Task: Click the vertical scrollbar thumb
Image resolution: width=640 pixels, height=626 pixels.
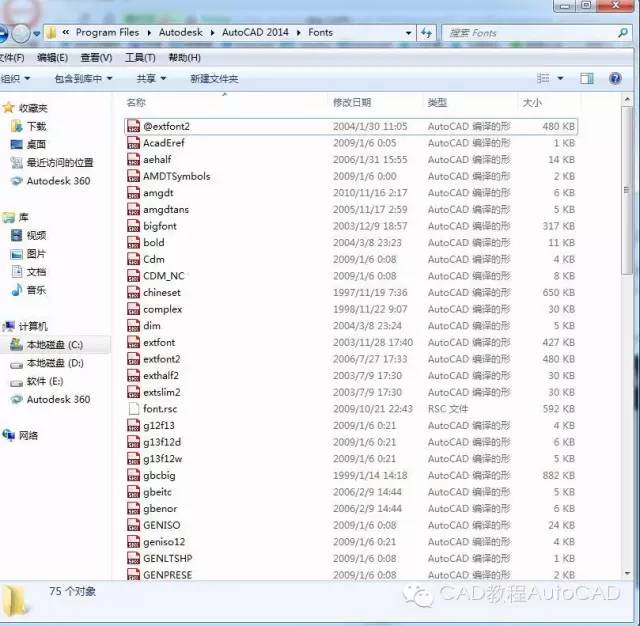Action: coord(627,191)
